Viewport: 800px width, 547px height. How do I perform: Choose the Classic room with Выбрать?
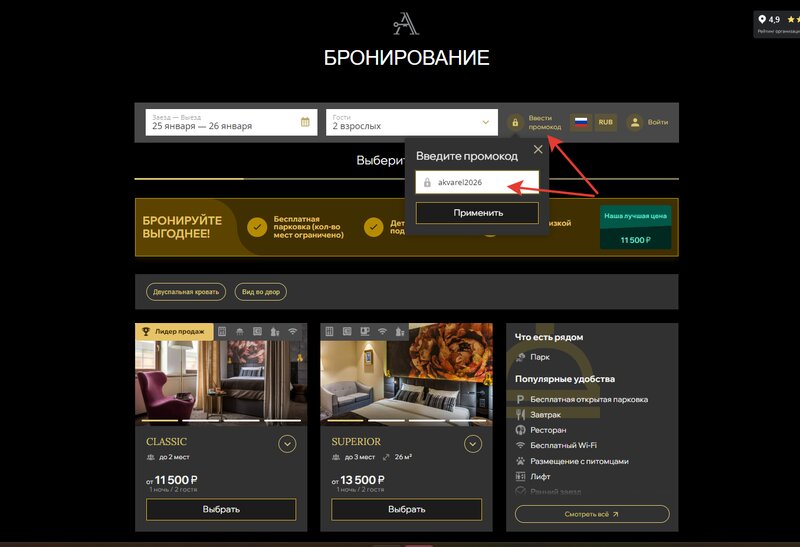(221, 509)
